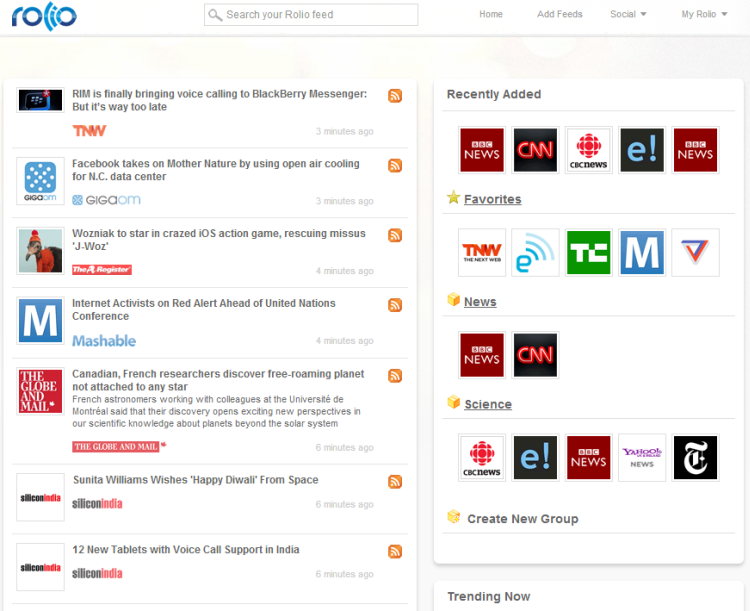
Task: Click RSS icon for Facebook data center article
Action: [395, 166]
